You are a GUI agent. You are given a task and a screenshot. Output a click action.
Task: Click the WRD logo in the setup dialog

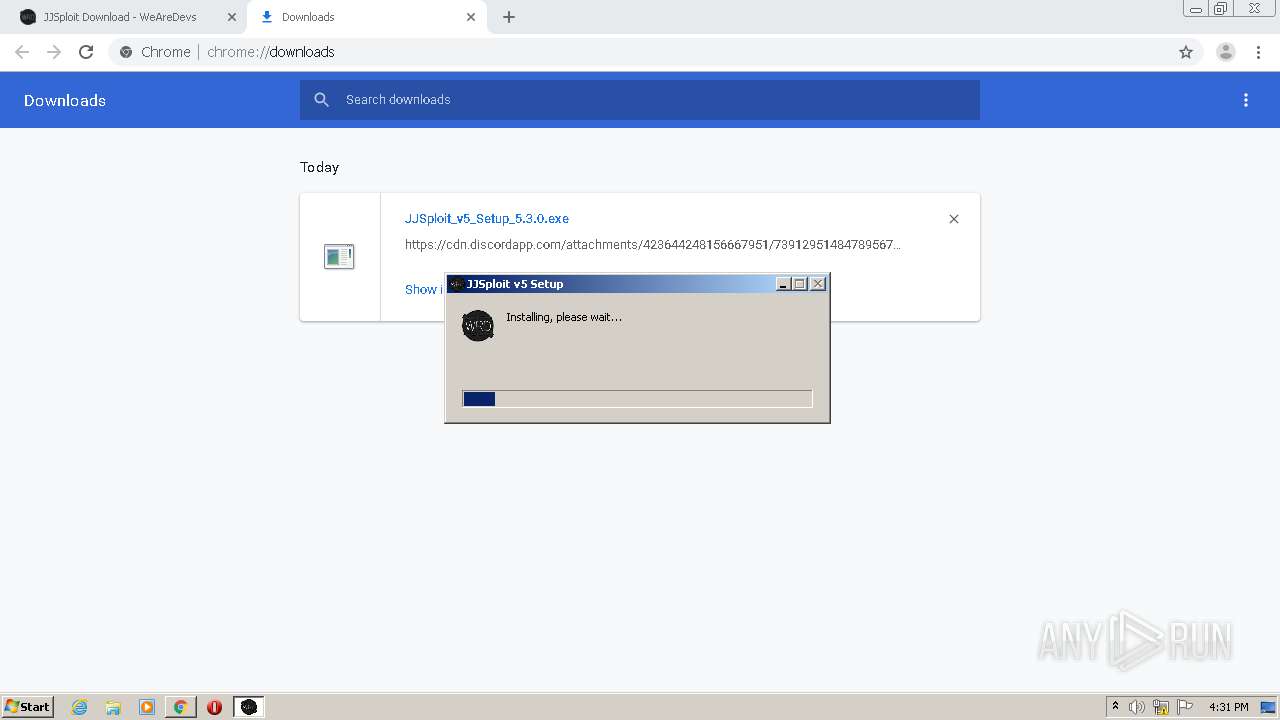point(478,325)
